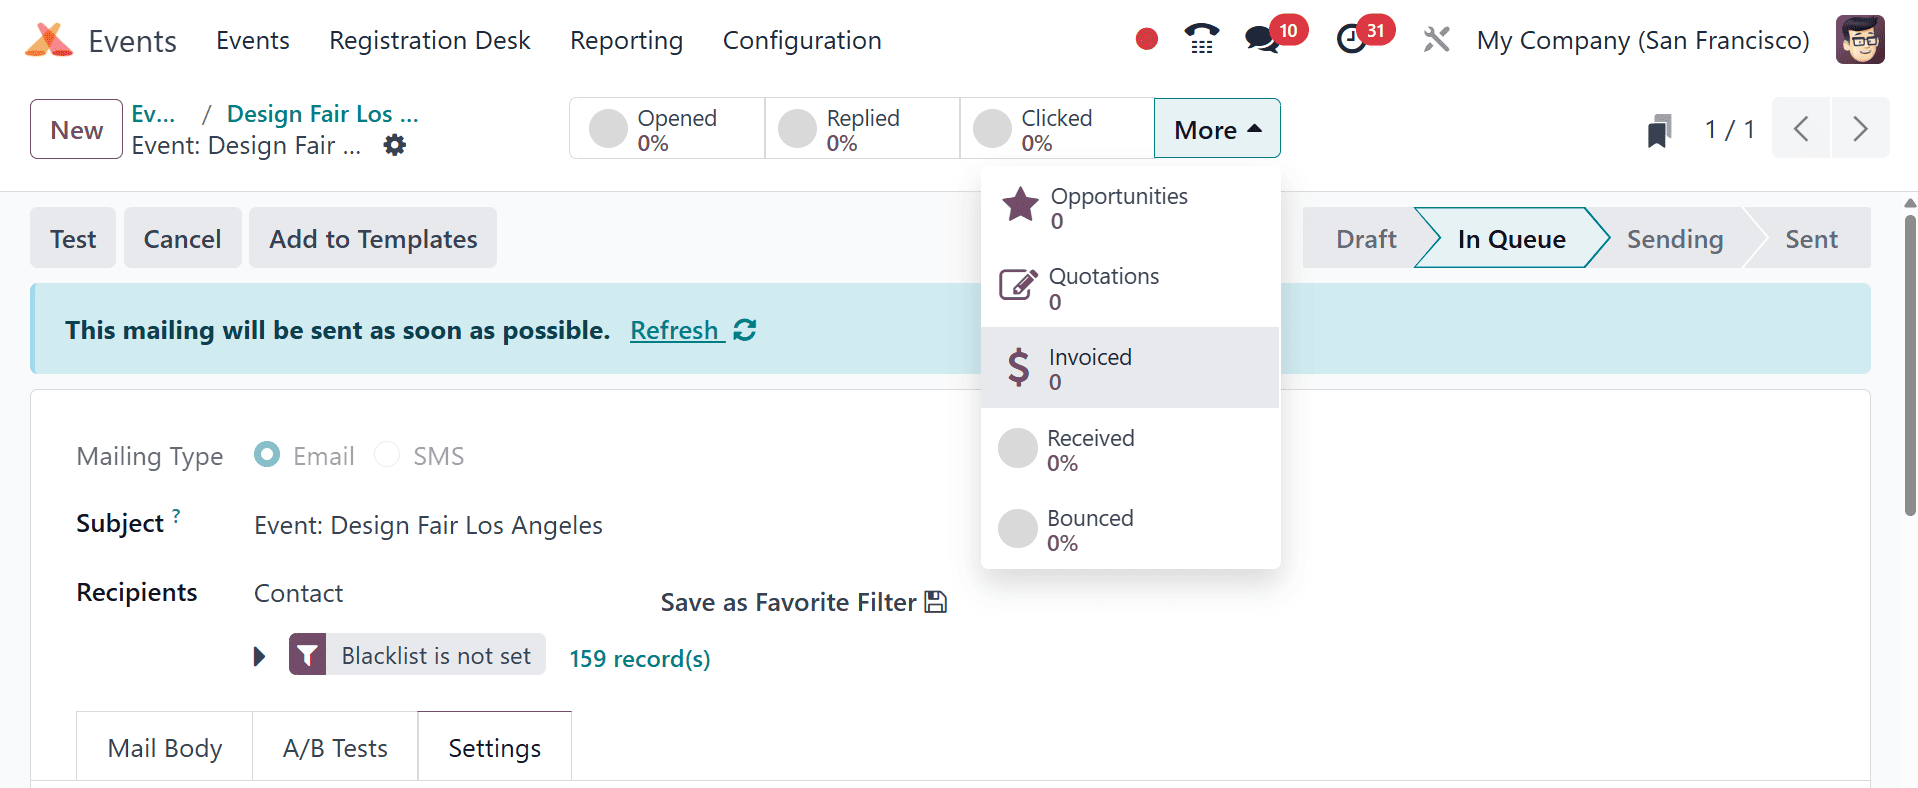
Task: Switch to the Mail Body tab
Action: (x=165, y=748)
